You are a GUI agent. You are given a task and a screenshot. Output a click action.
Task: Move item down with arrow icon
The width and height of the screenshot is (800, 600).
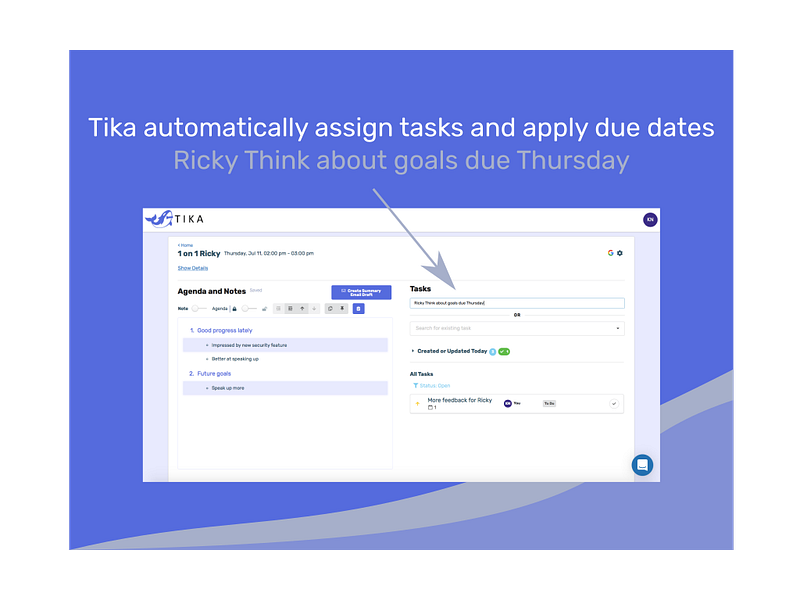point(314,309)
